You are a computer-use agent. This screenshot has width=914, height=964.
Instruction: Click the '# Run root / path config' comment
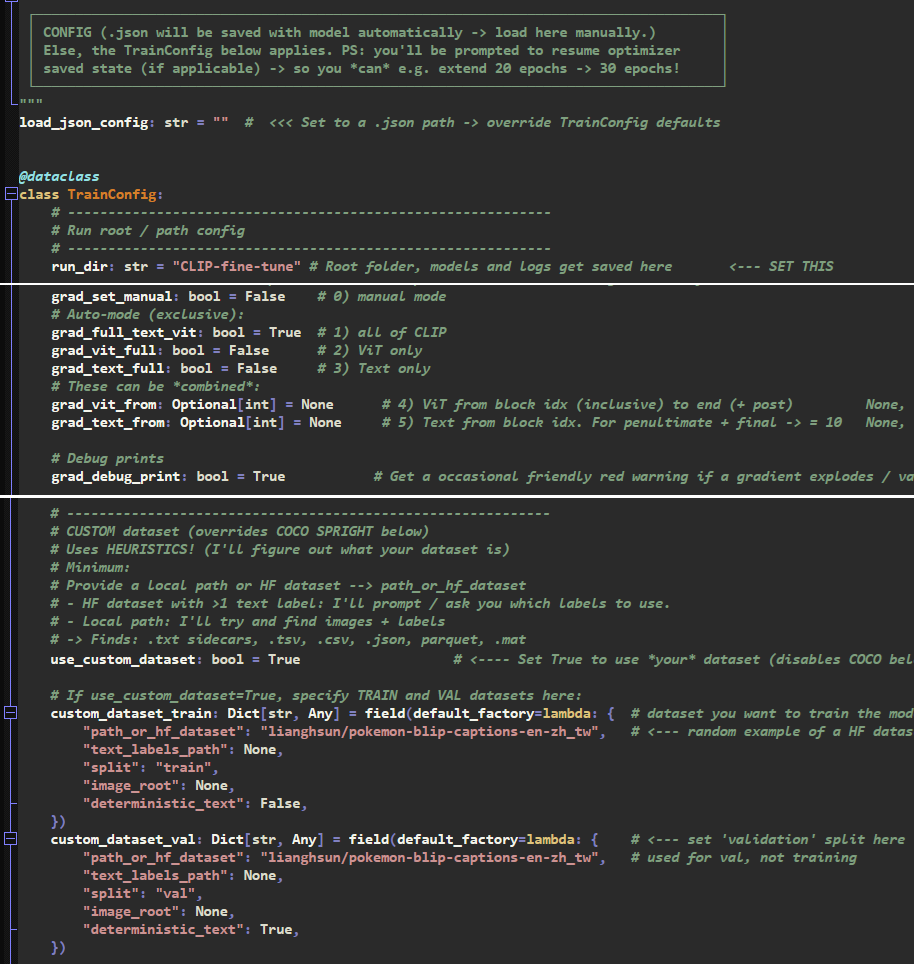(x=148, y=231)
